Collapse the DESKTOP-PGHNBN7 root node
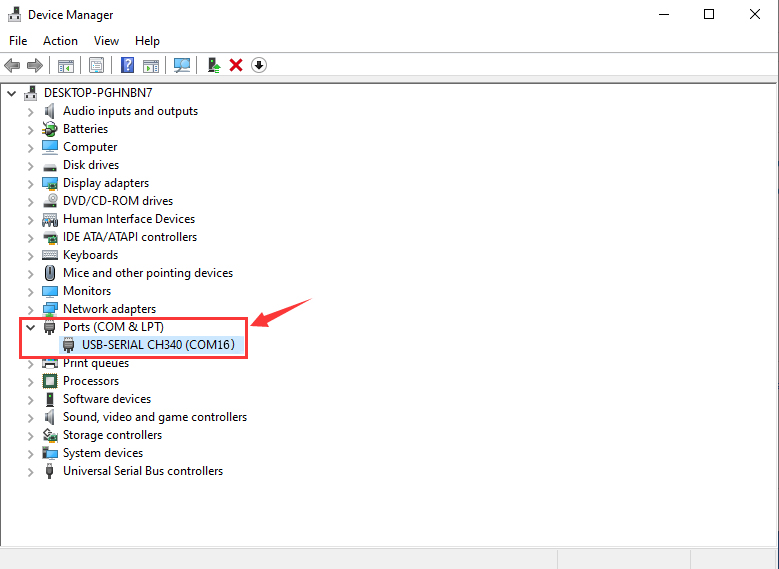 (11, 93)
